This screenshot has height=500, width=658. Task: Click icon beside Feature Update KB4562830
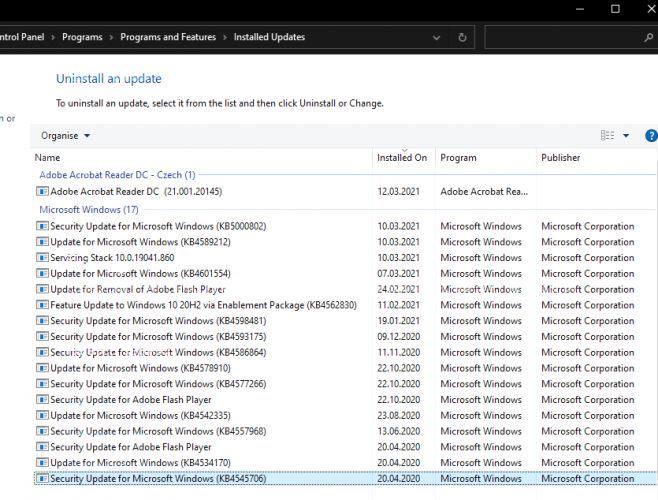[x=42, y=305]
